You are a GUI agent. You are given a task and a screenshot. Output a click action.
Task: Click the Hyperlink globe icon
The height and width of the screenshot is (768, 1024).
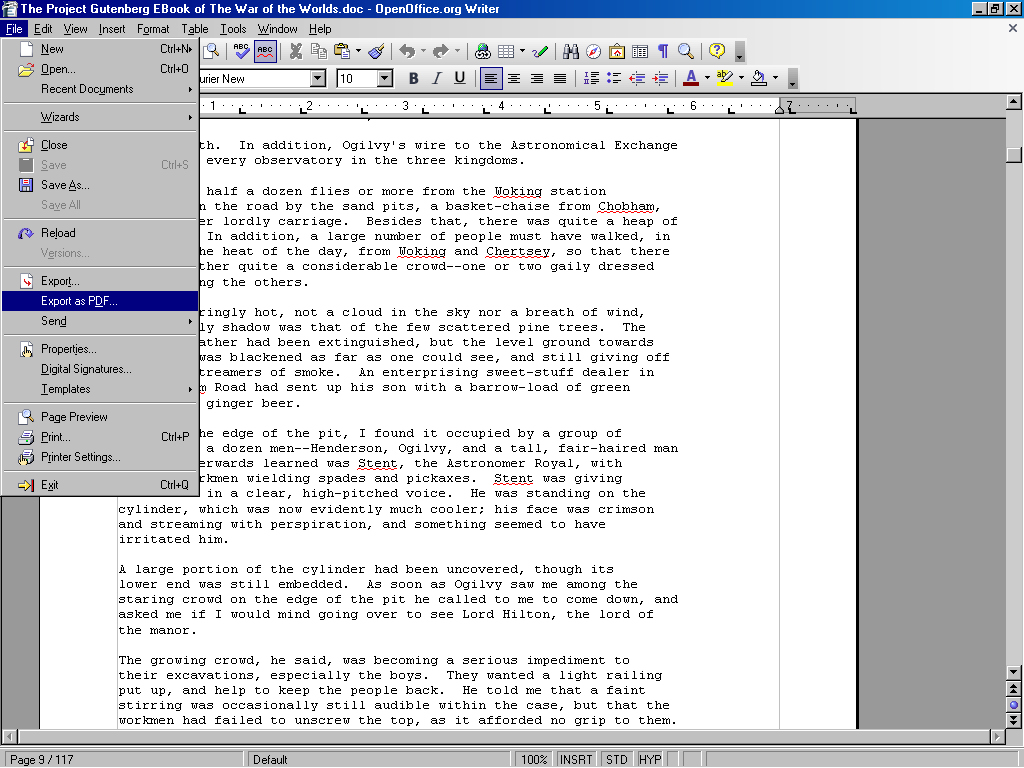tap(483, 51)
